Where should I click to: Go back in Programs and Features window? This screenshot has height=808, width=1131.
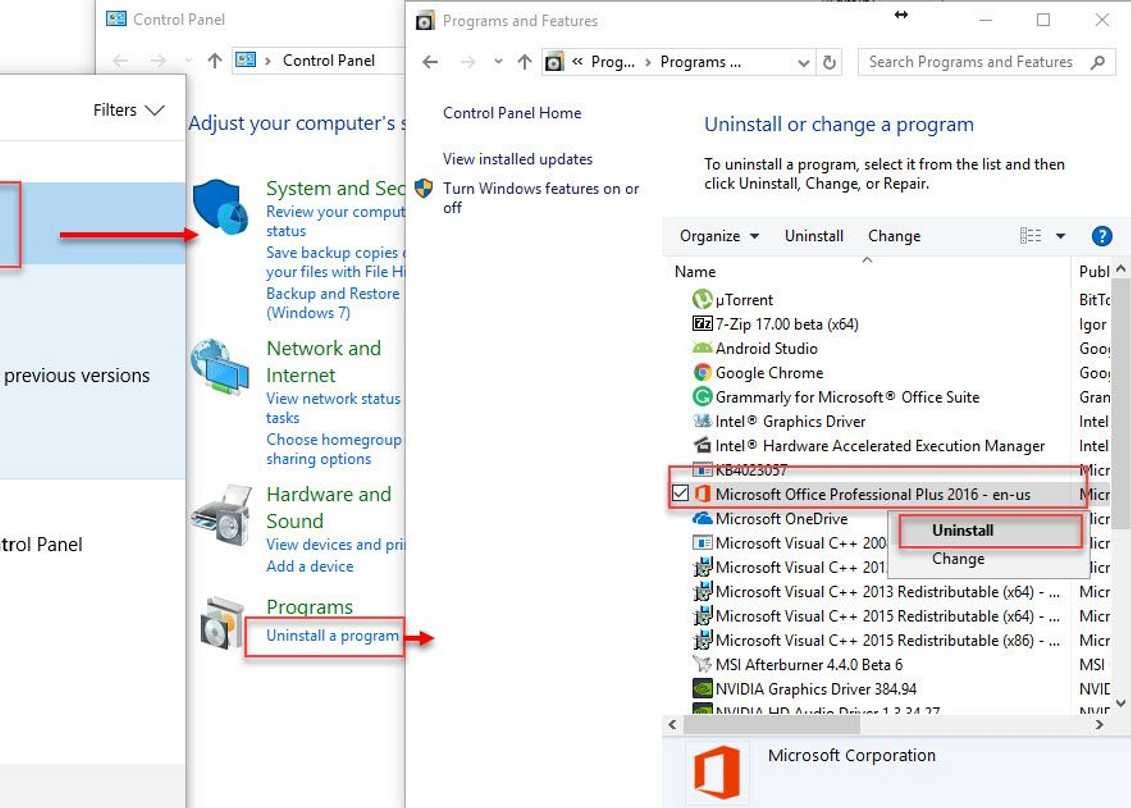click(430, 63)
